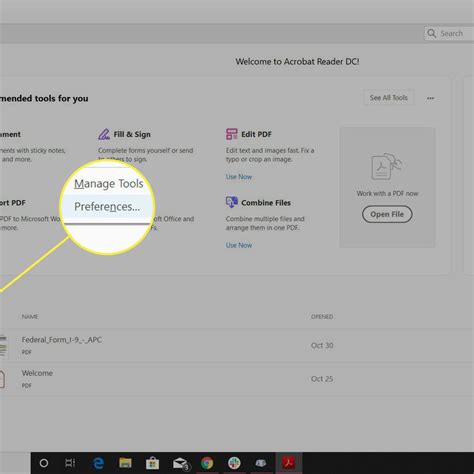This screenshot has width=474, height=474.
Task: Click the Search field
Action: pos(449,33)
